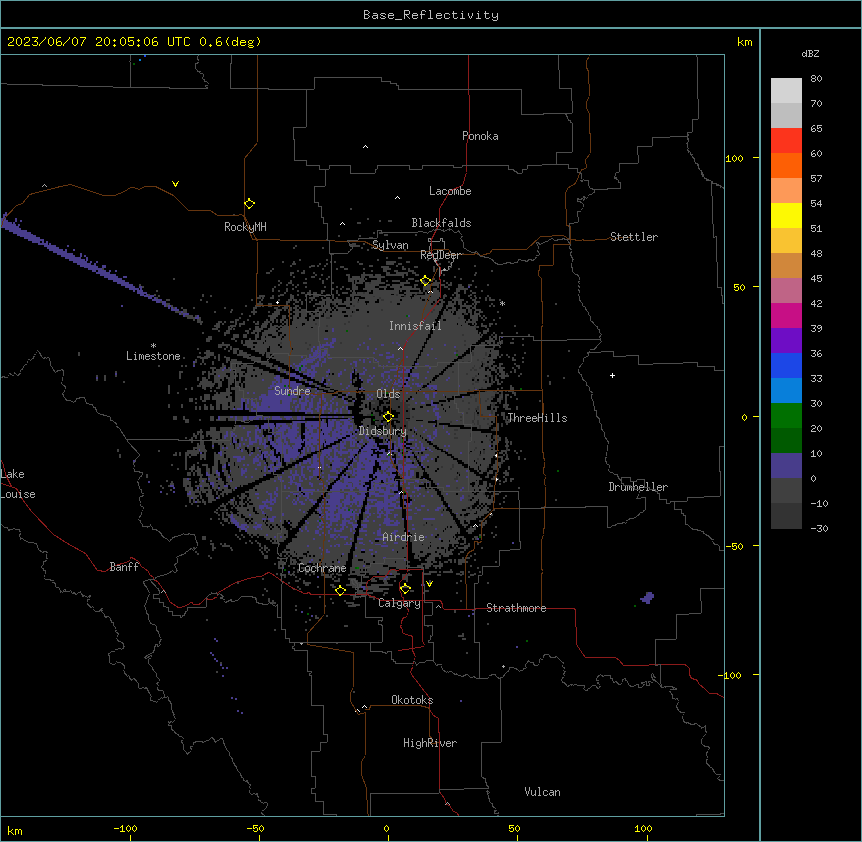Click the Innisfail city label
Screen dimensions: 862x842
[415, 326]
